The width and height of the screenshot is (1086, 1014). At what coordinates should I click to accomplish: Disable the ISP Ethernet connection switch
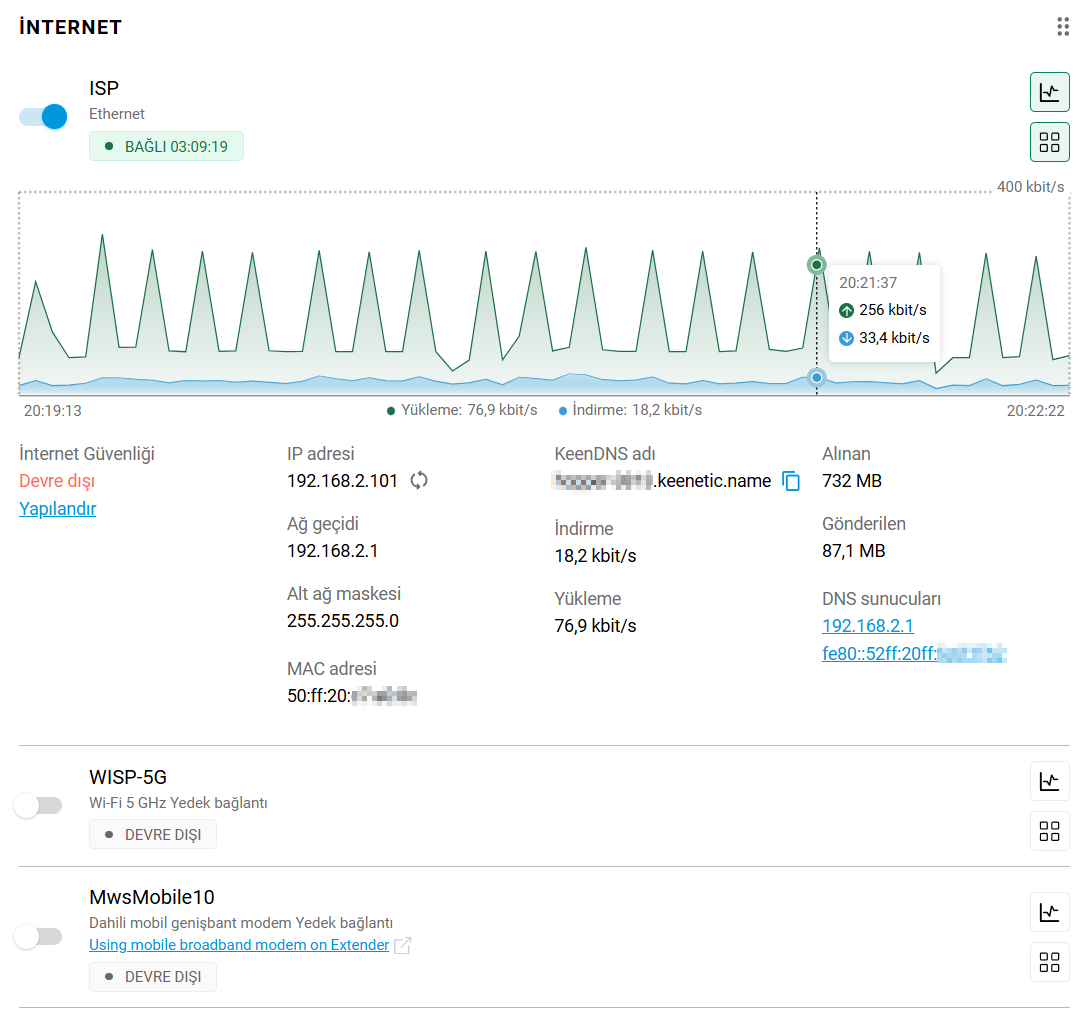point(43,117)
